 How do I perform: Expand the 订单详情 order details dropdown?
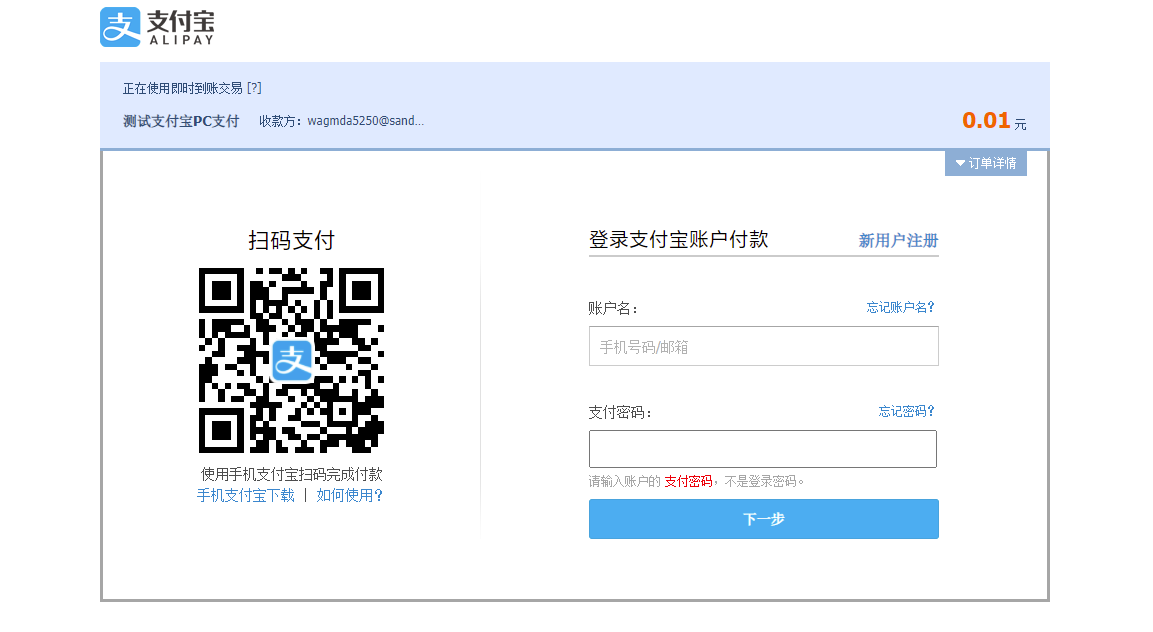click(985, 163)
